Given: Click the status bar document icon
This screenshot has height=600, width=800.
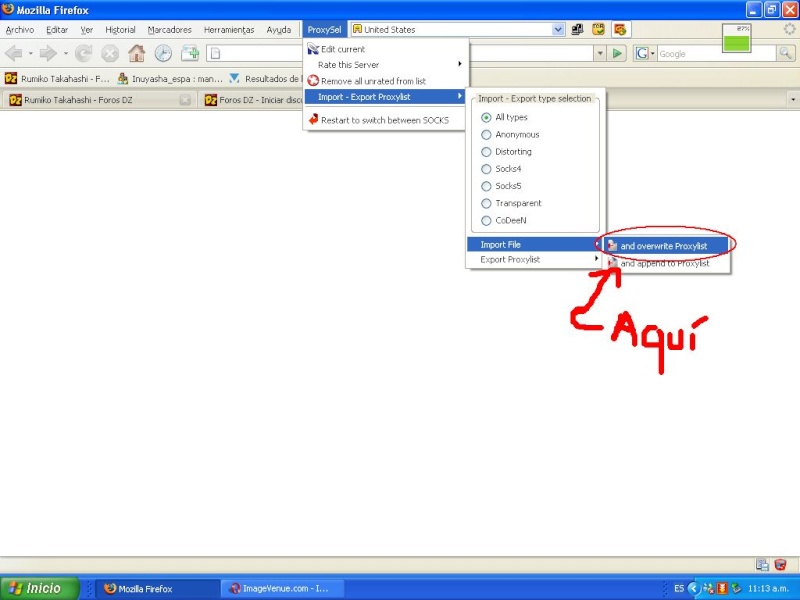Looking at the screenshot, I should (762, 564).
